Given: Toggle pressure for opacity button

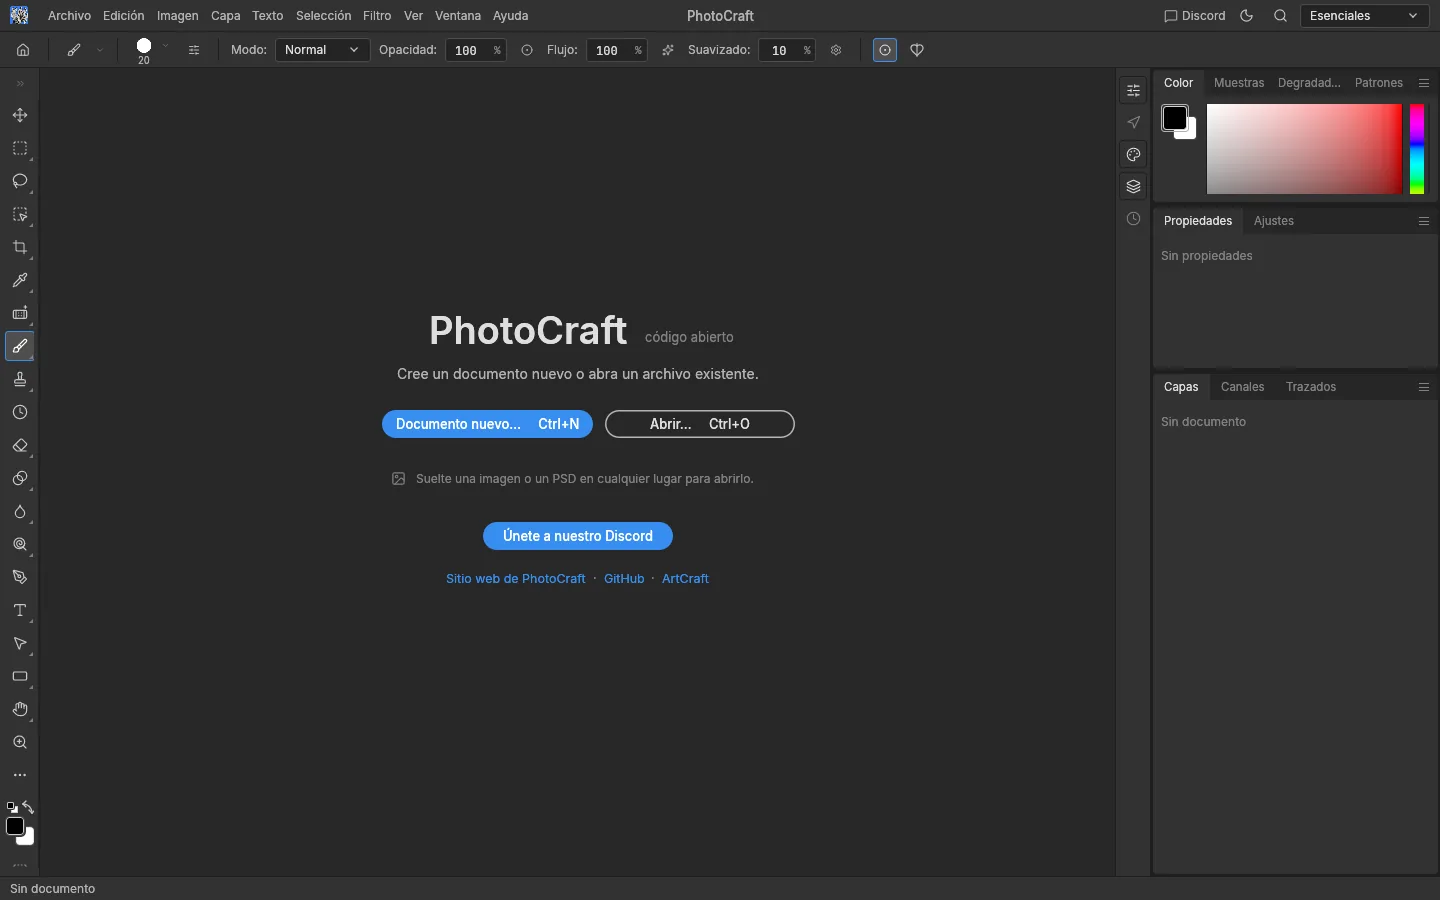Looking at the screenshot, I should click(x=527, y=50).
